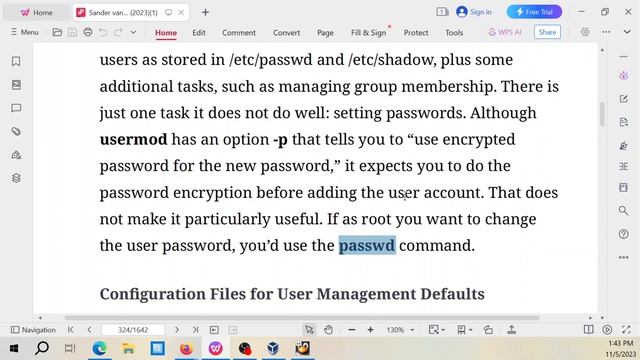The height and width of the screenshot is (360, 640).
Task: Open the Attachments paperclip panel
Action: click(x=16, y=131)
